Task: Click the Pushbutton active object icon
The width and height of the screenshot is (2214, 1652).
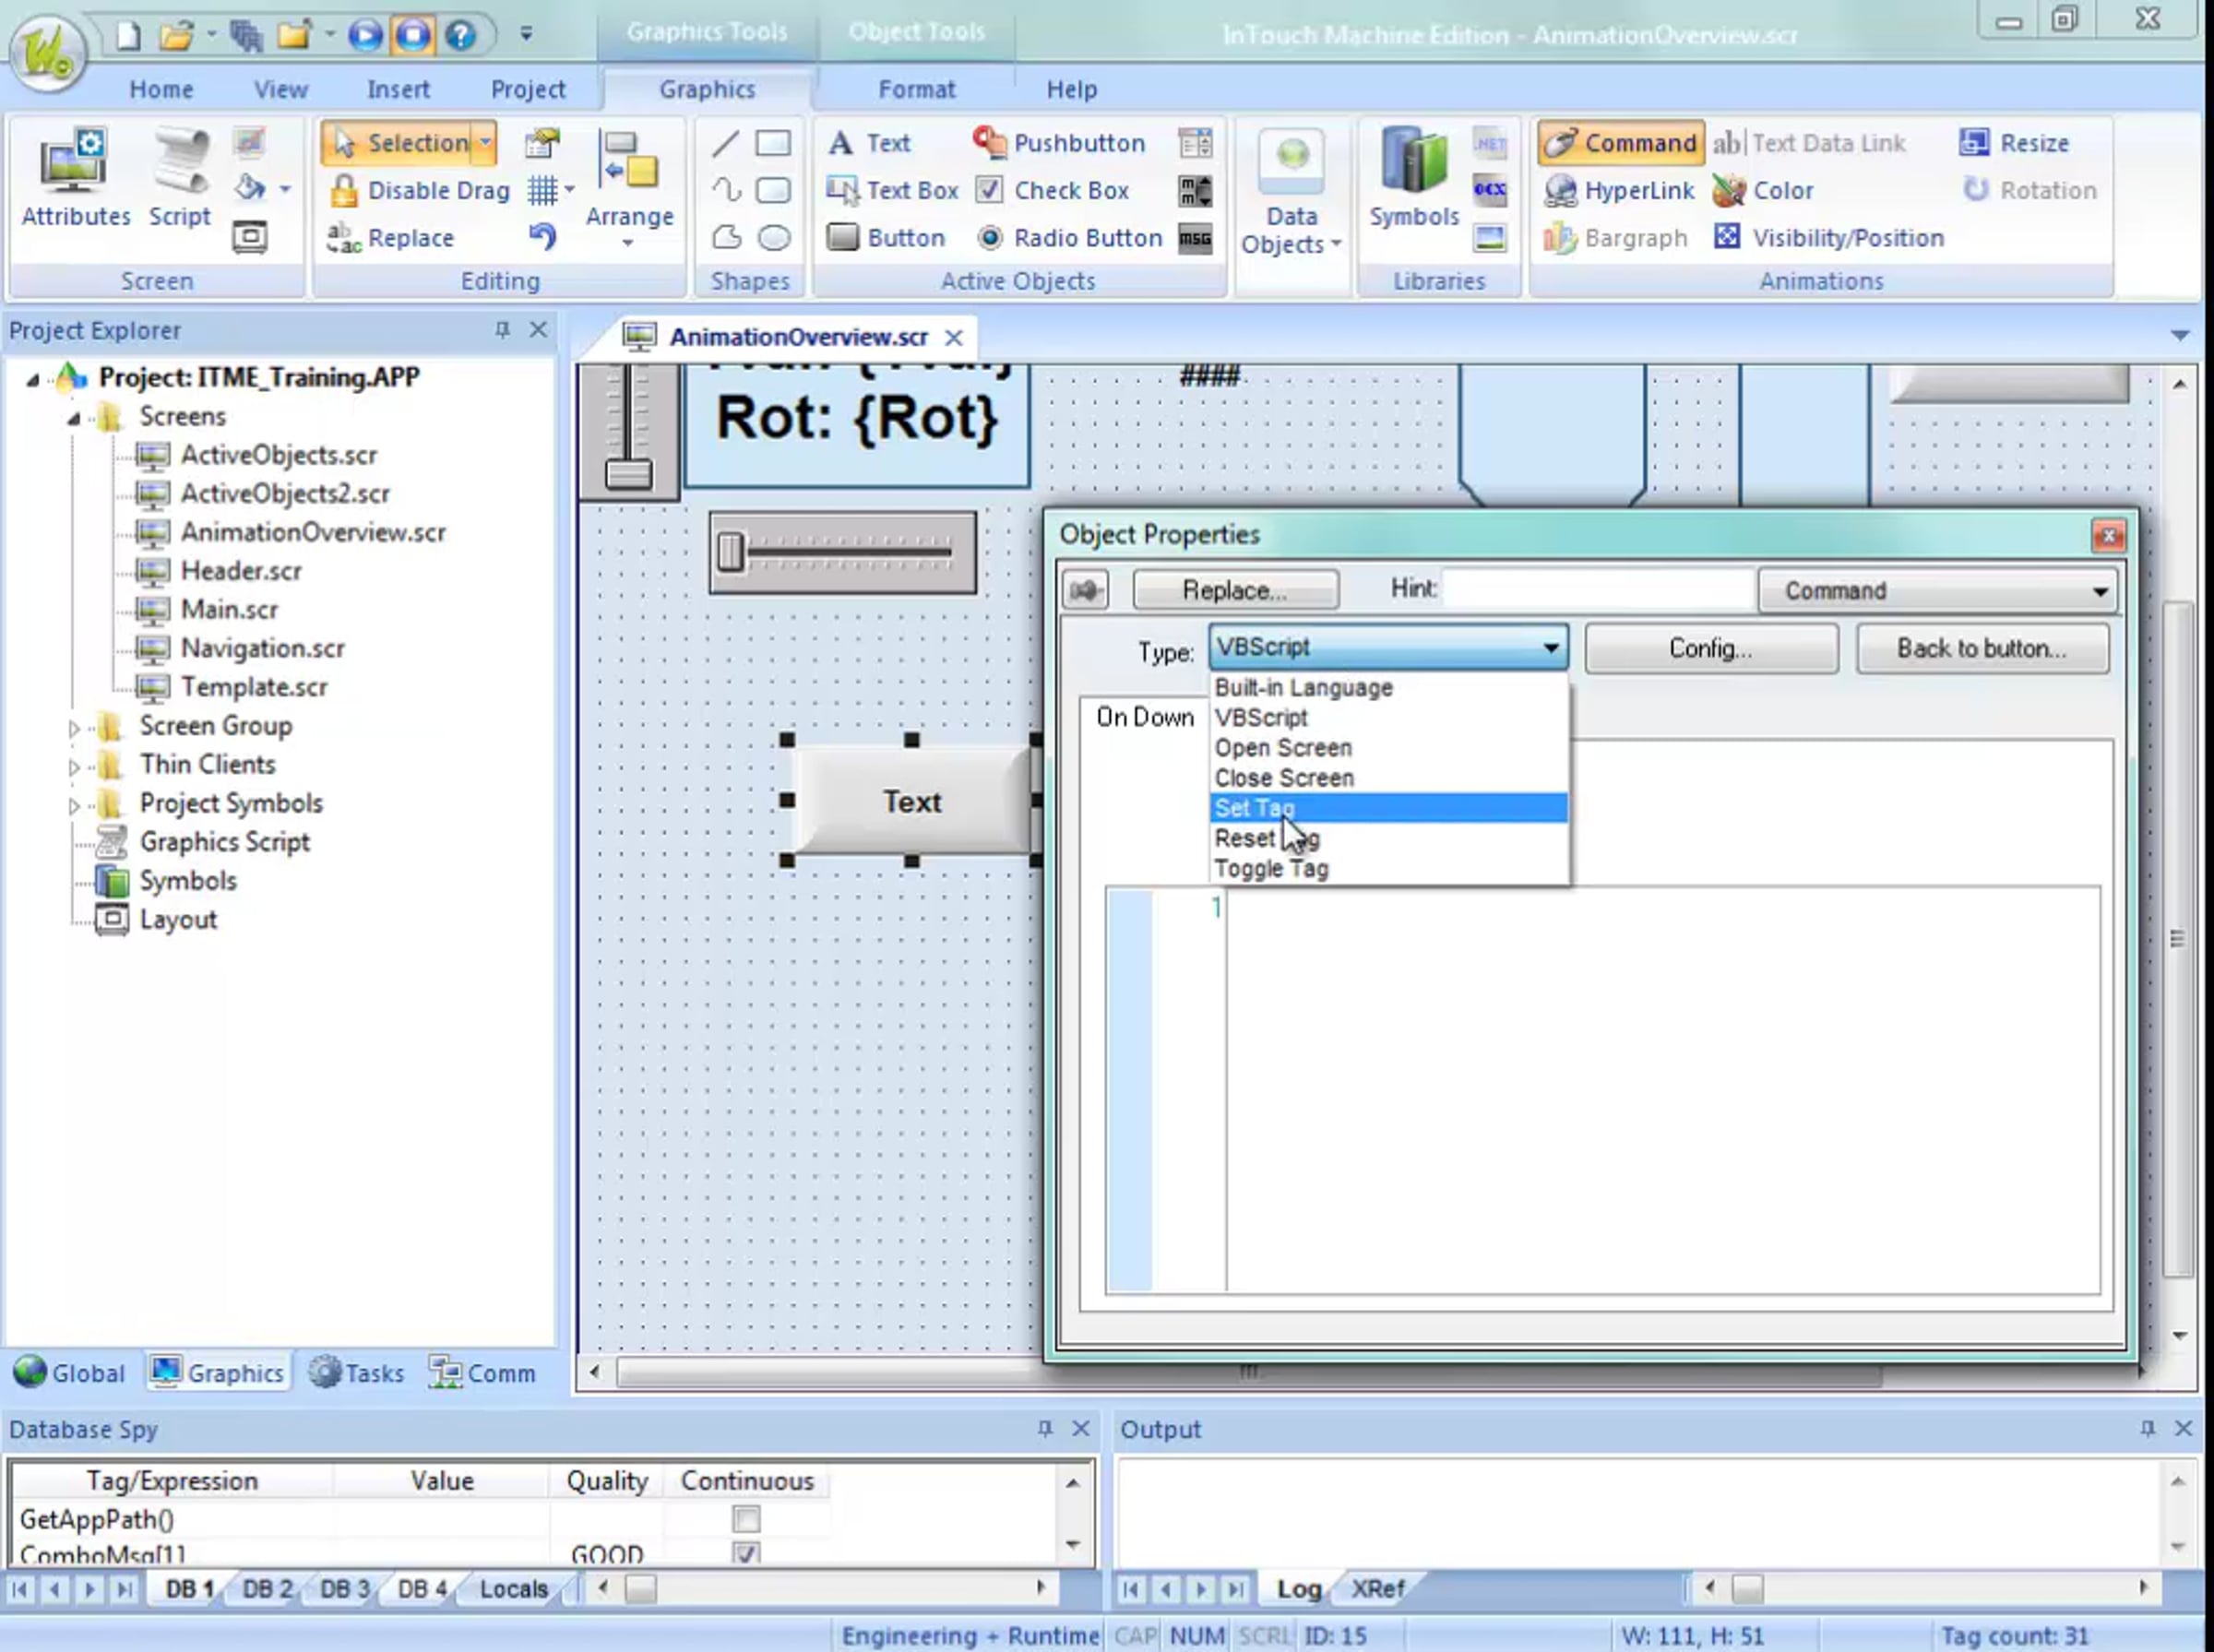Action: [x=989, y=142]
